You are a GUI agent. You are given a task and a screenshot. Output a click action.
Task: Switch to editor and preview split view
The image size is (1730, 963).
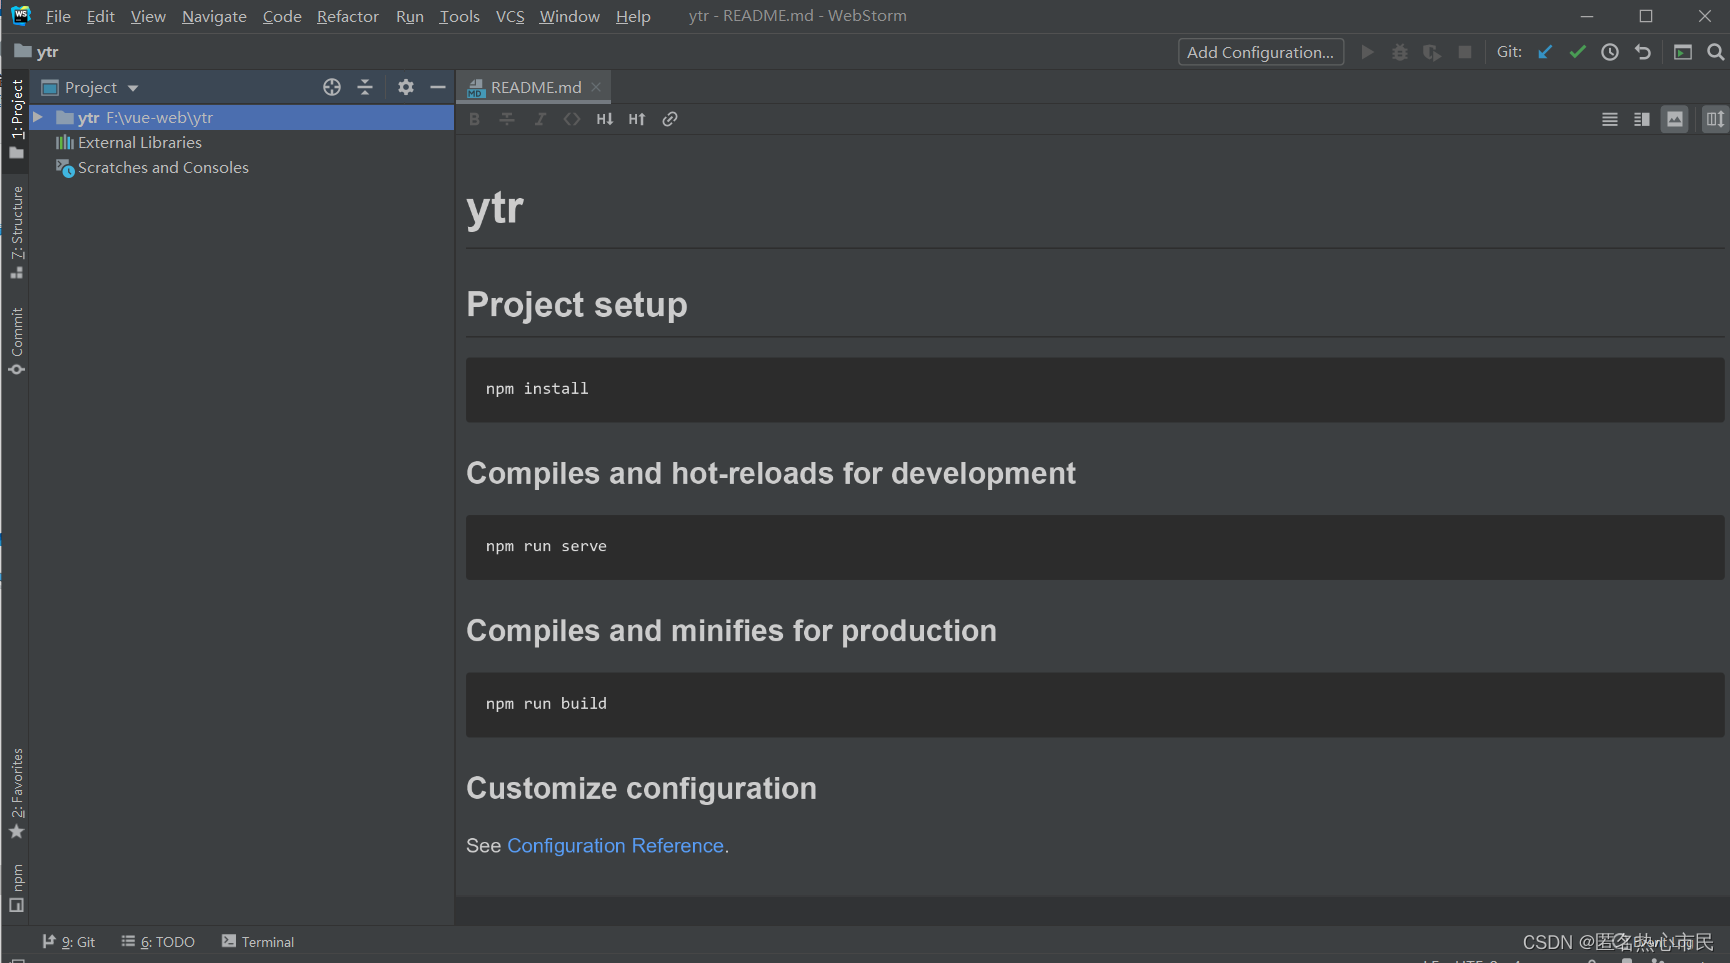click(x=1642, y=119)
